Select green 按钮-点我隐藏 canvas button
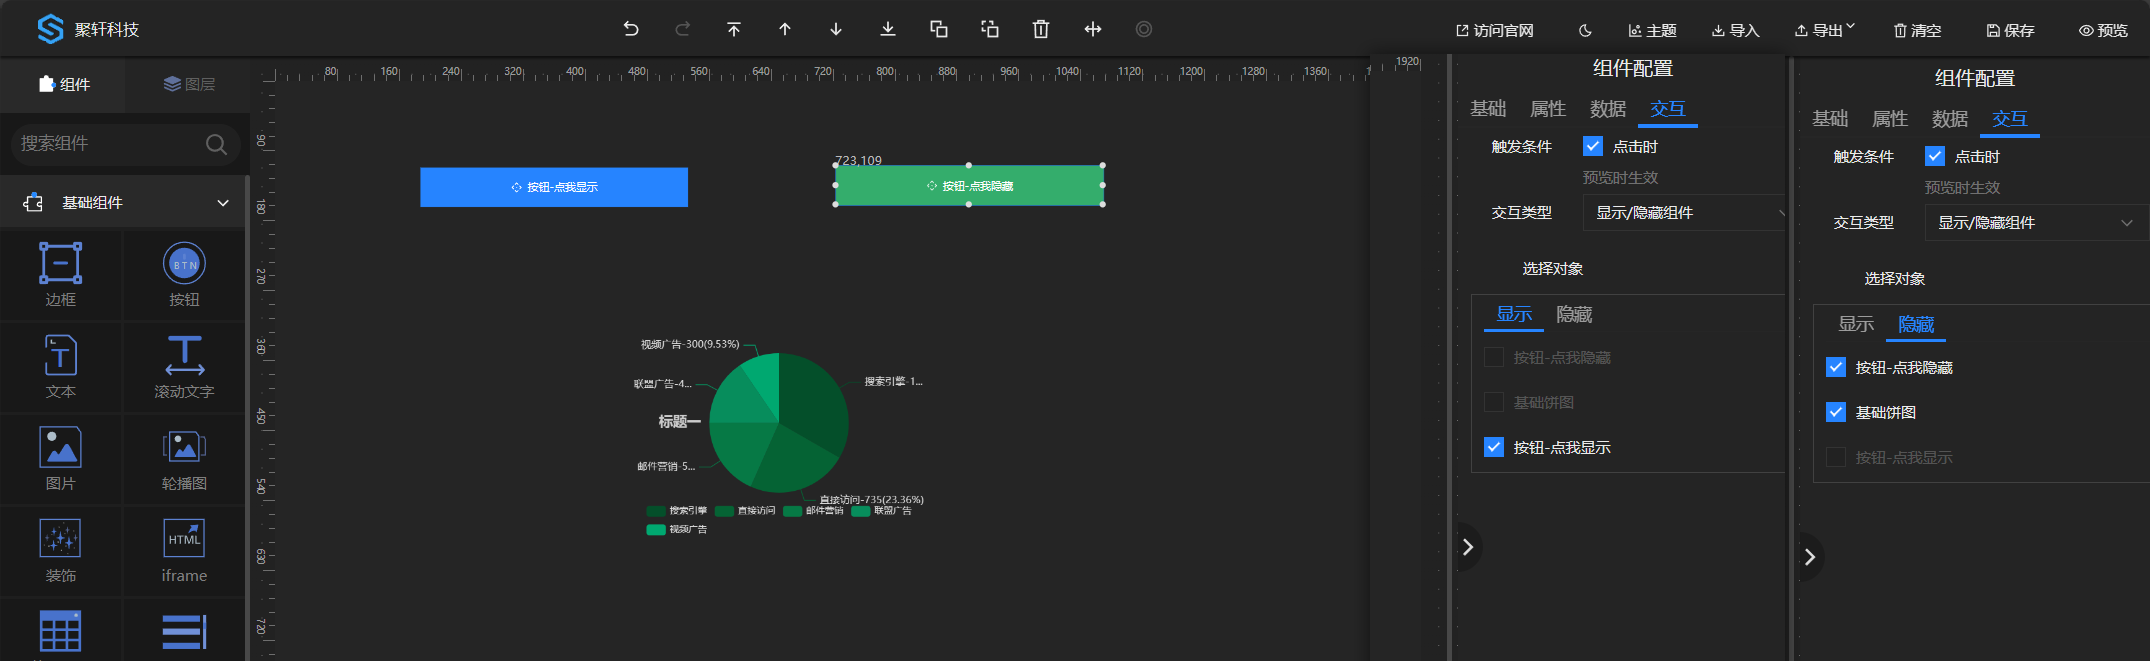 tap(969, 185)
